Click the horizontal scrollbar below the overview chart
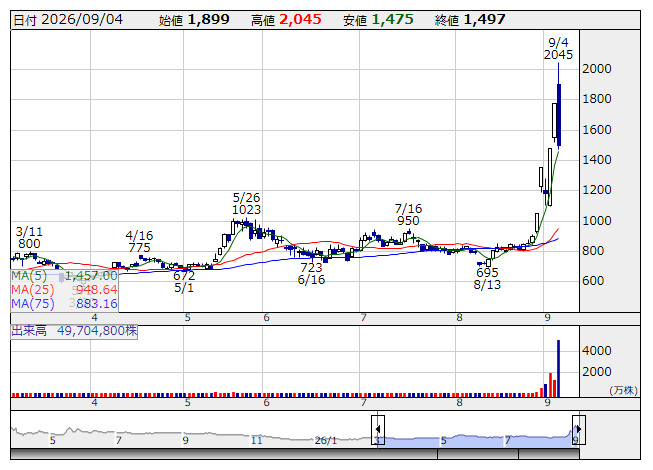Viewport: 653px width, 470px height. (295, 454)
